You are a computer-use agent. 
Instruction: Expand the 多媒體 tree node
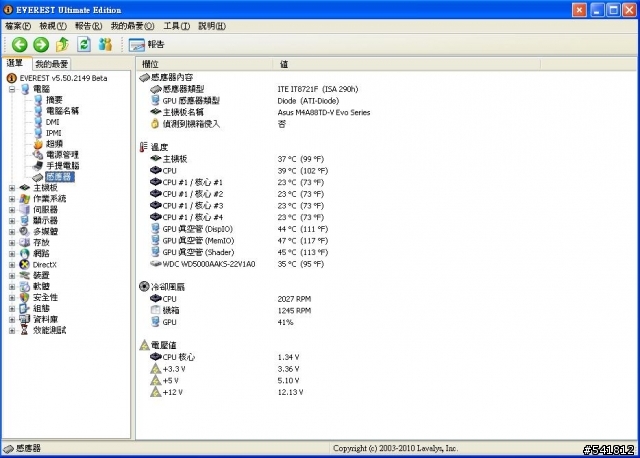[12, 232]
